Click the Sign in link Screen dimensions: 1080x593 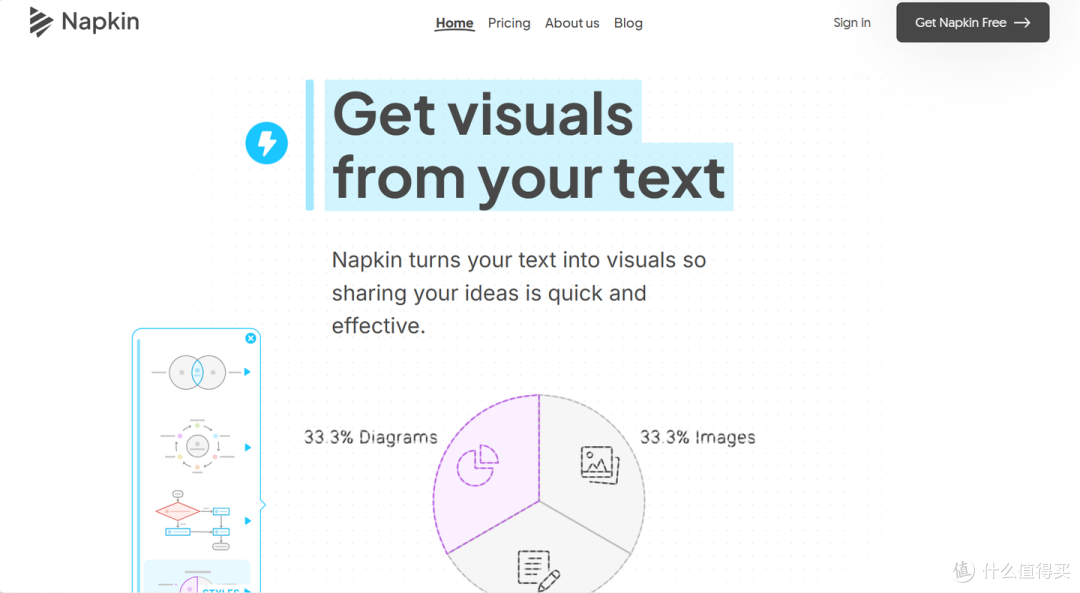point(852,23)
